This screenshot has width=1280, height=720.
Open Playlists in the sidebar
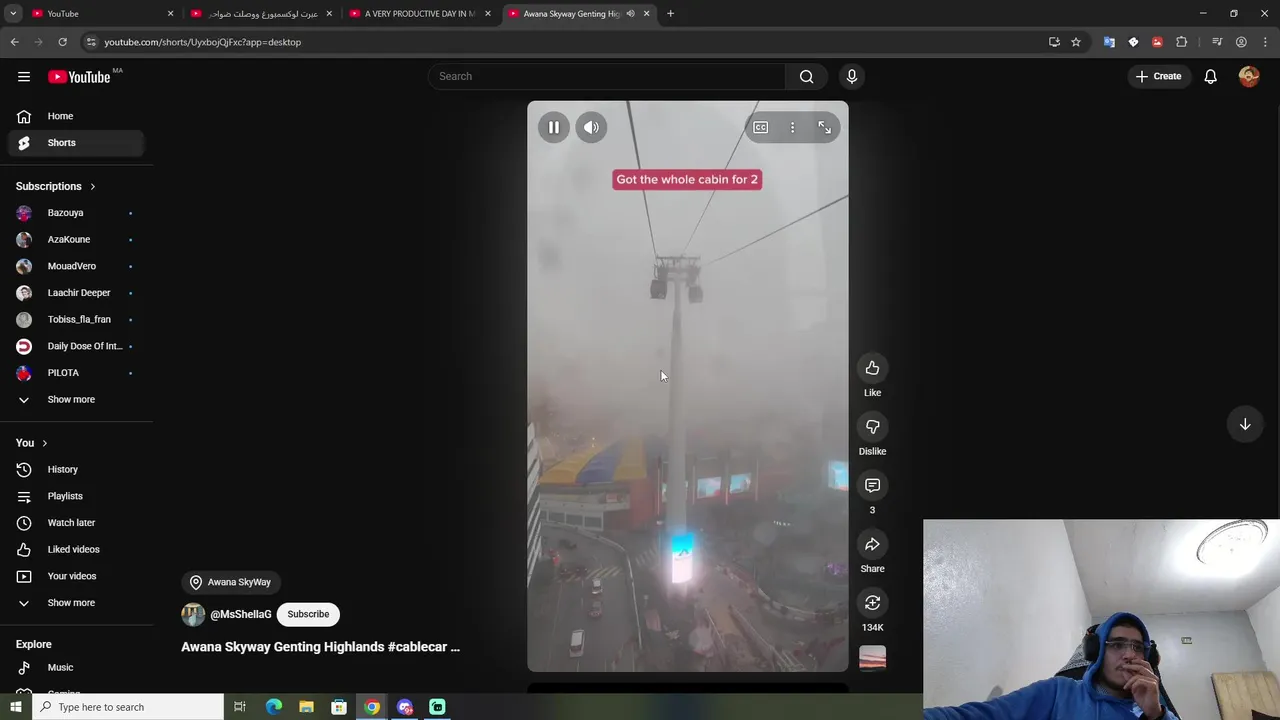[x=76, y=496]
